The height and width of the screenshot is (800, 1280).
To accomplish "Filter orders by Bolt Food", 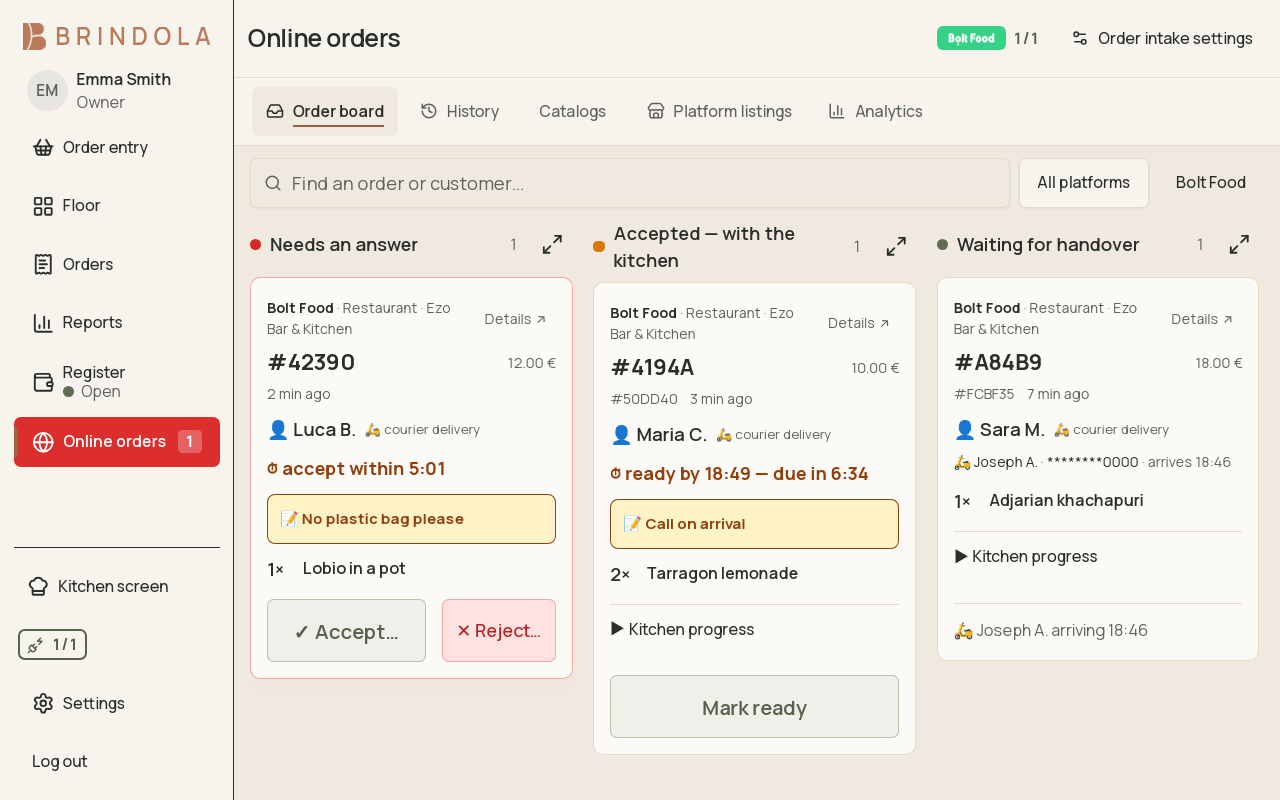I will 1211,182.
